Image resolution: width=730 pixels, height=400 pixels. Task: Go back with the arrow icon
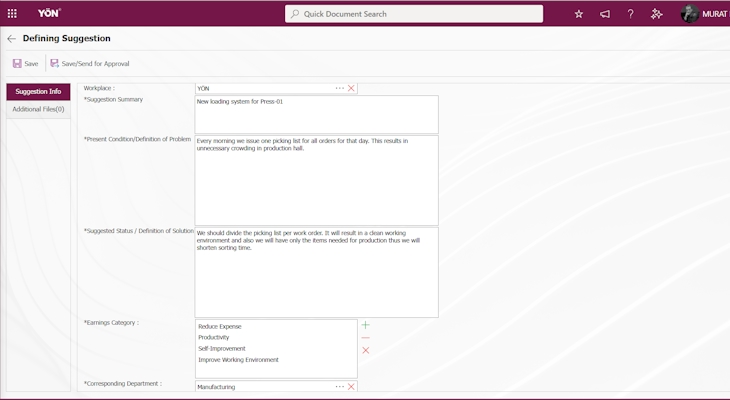tap(12, 39)
